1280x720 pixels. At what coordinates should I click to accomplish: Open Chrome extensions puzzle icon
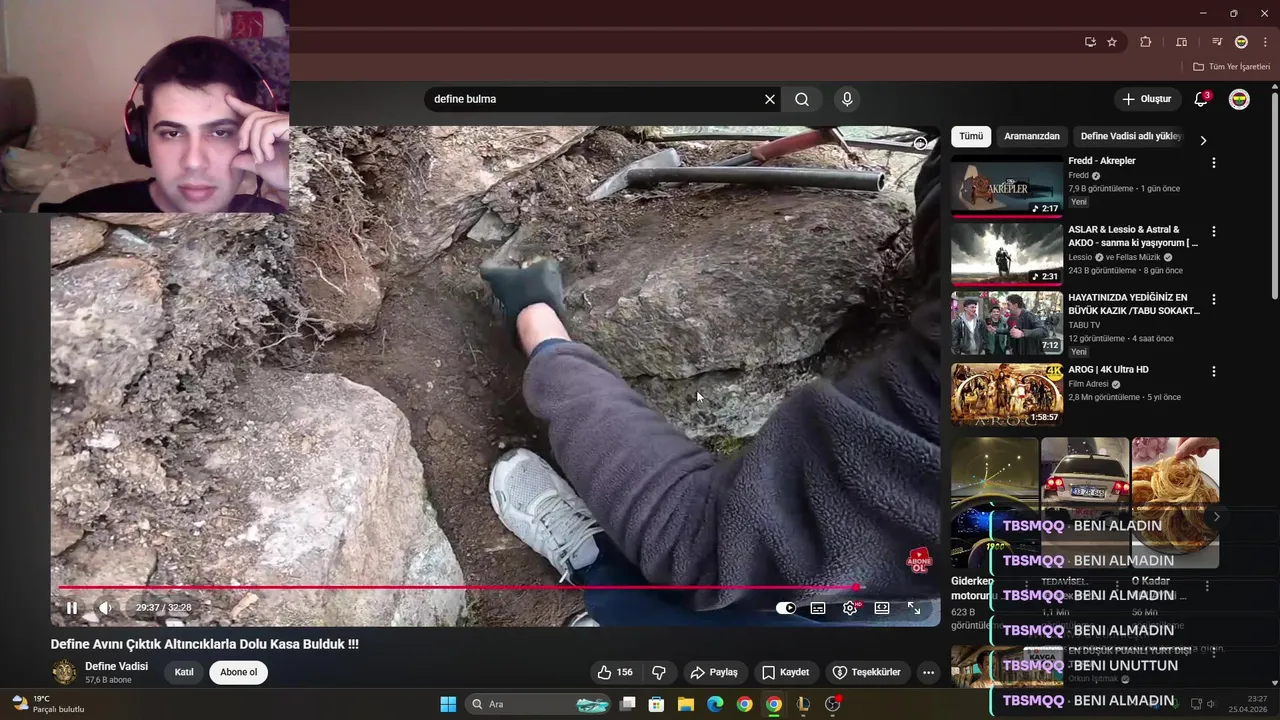coord(1146,42)
